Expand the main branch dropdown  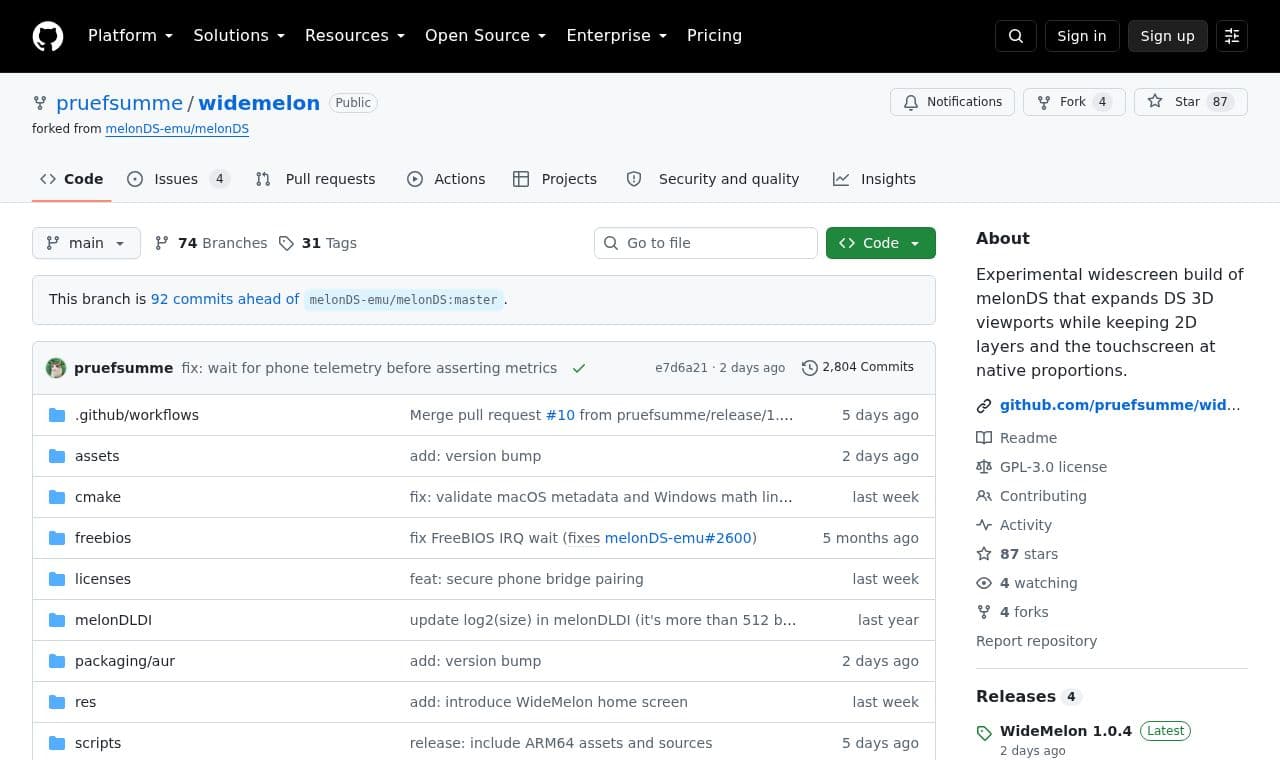click(x=86, y=243)
